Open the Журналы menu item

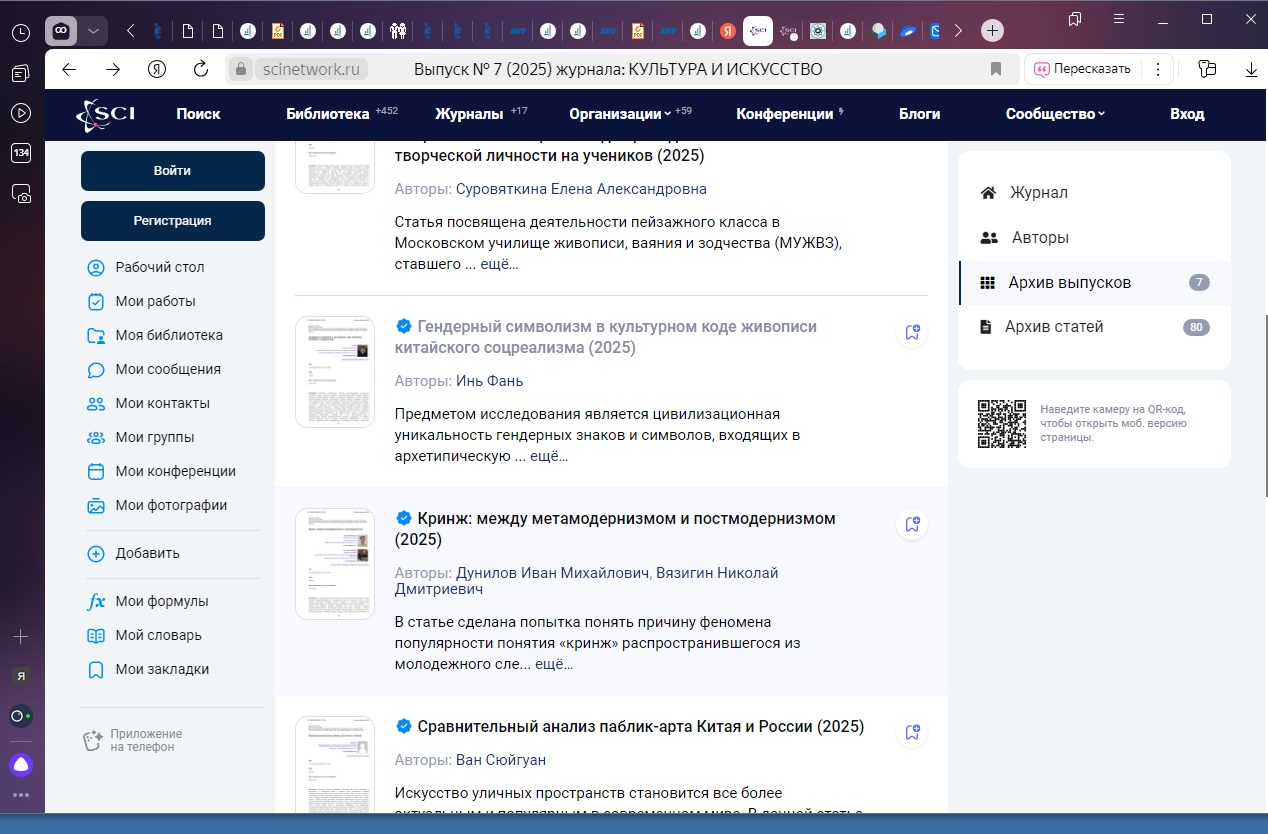pos(469,114)
